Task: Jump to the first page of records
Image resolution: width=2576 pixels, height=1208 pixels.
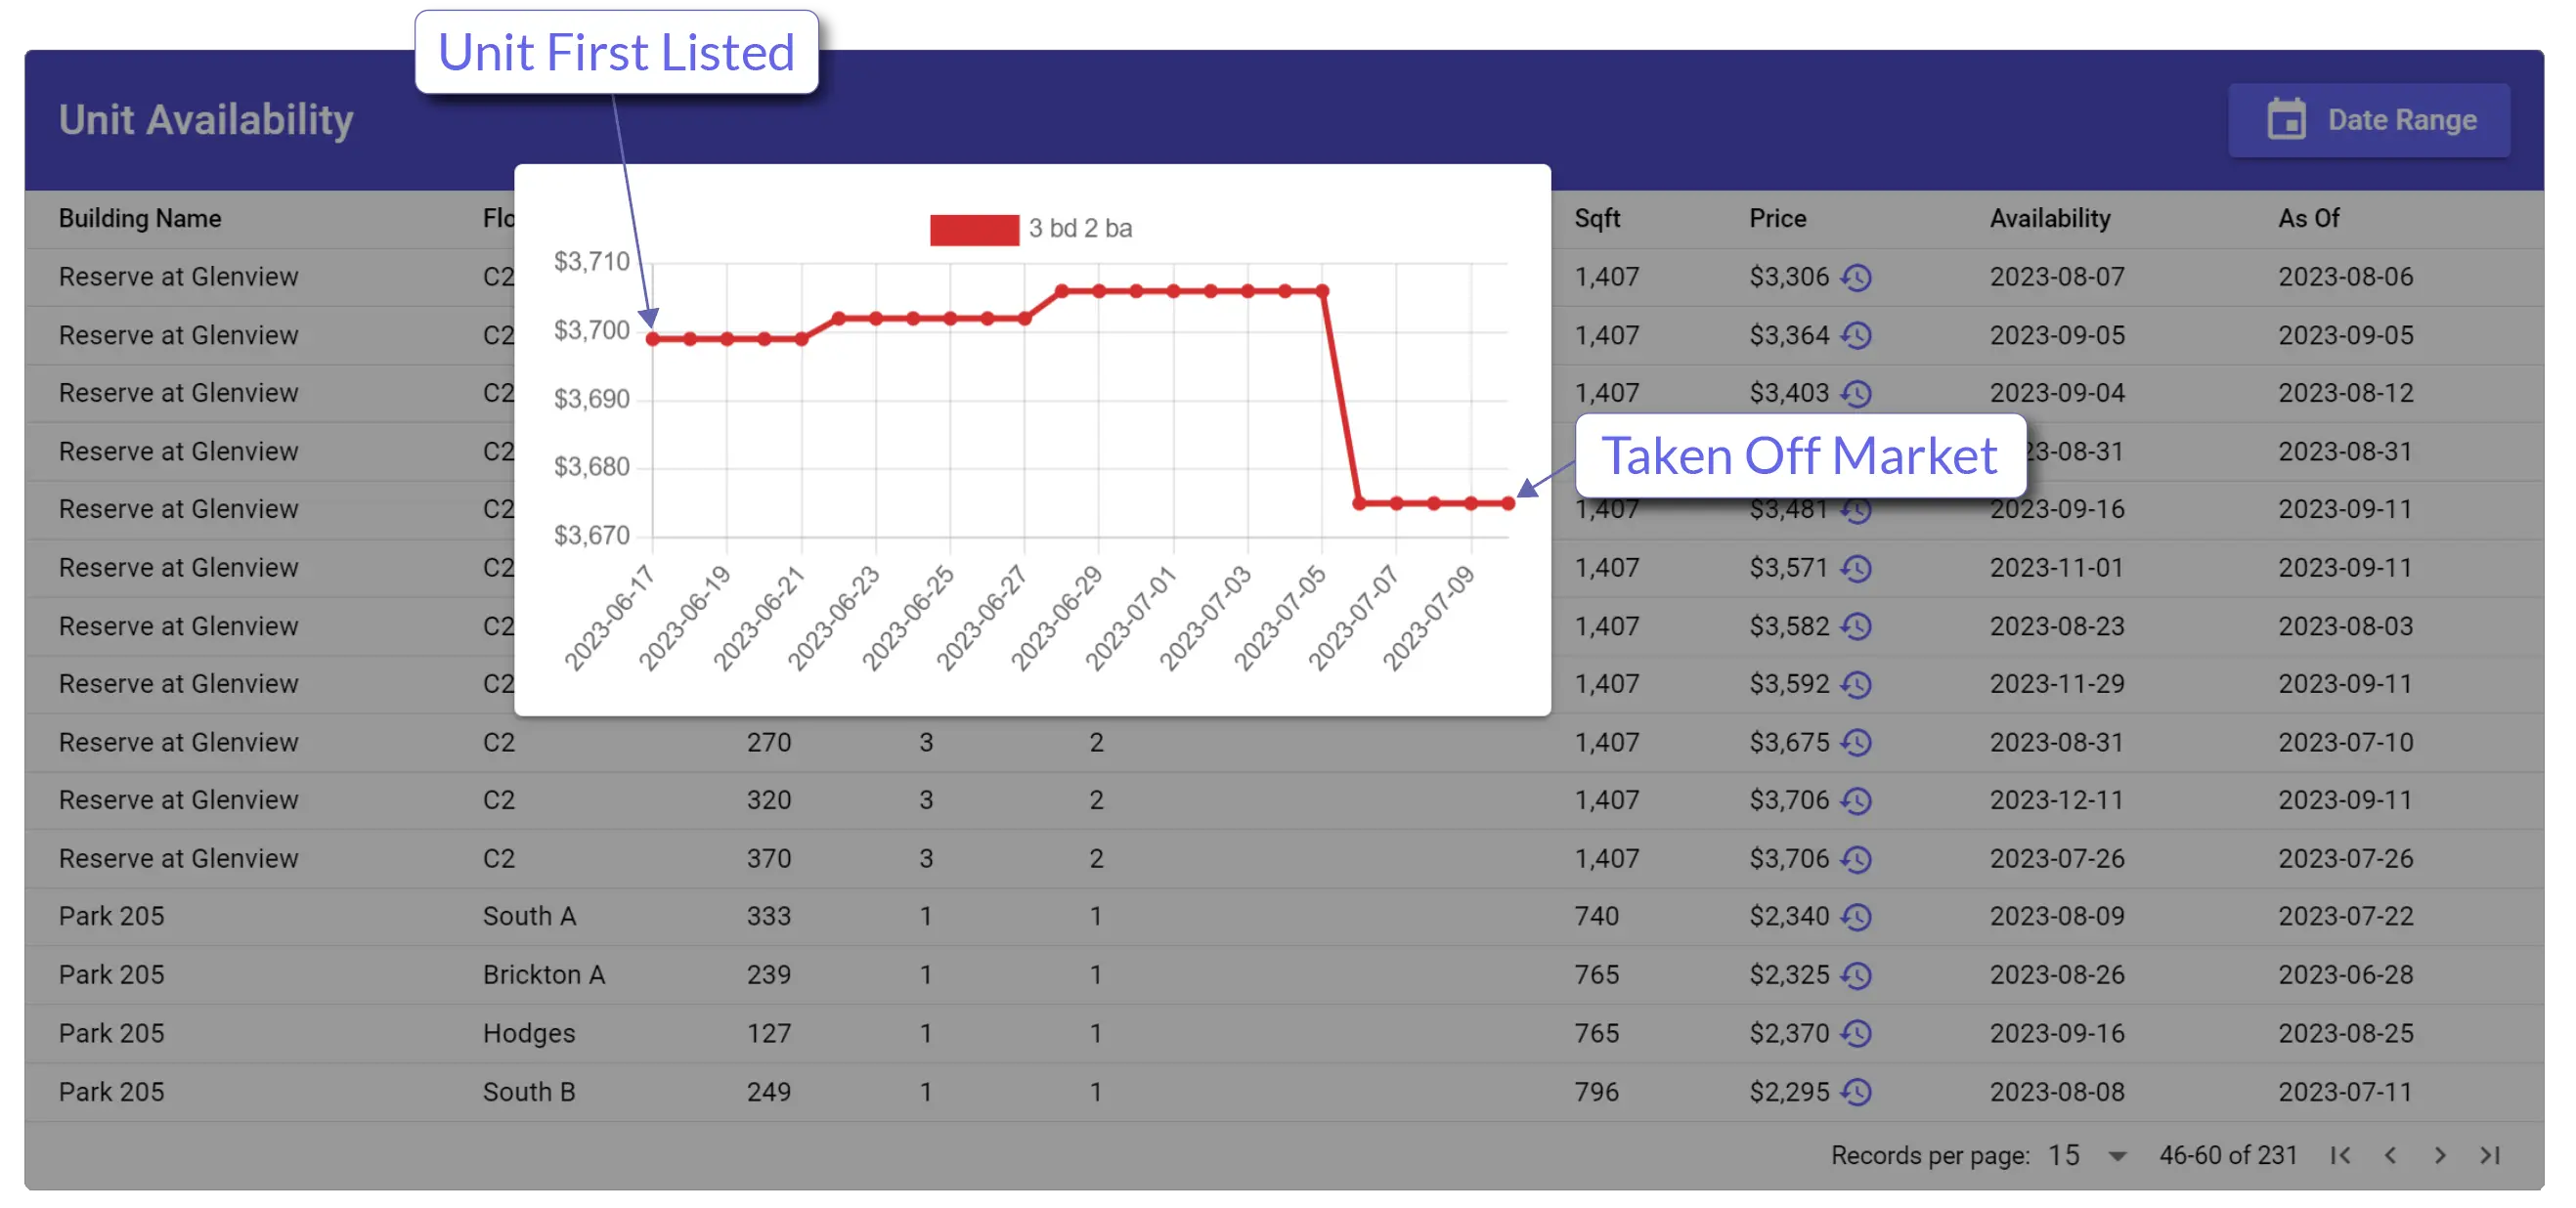Action: (x=2340, y=1155)
